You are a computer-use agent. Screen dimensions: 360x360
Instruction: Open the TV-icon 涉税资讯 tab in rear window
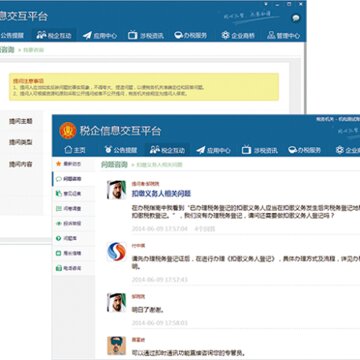(146, 36)
